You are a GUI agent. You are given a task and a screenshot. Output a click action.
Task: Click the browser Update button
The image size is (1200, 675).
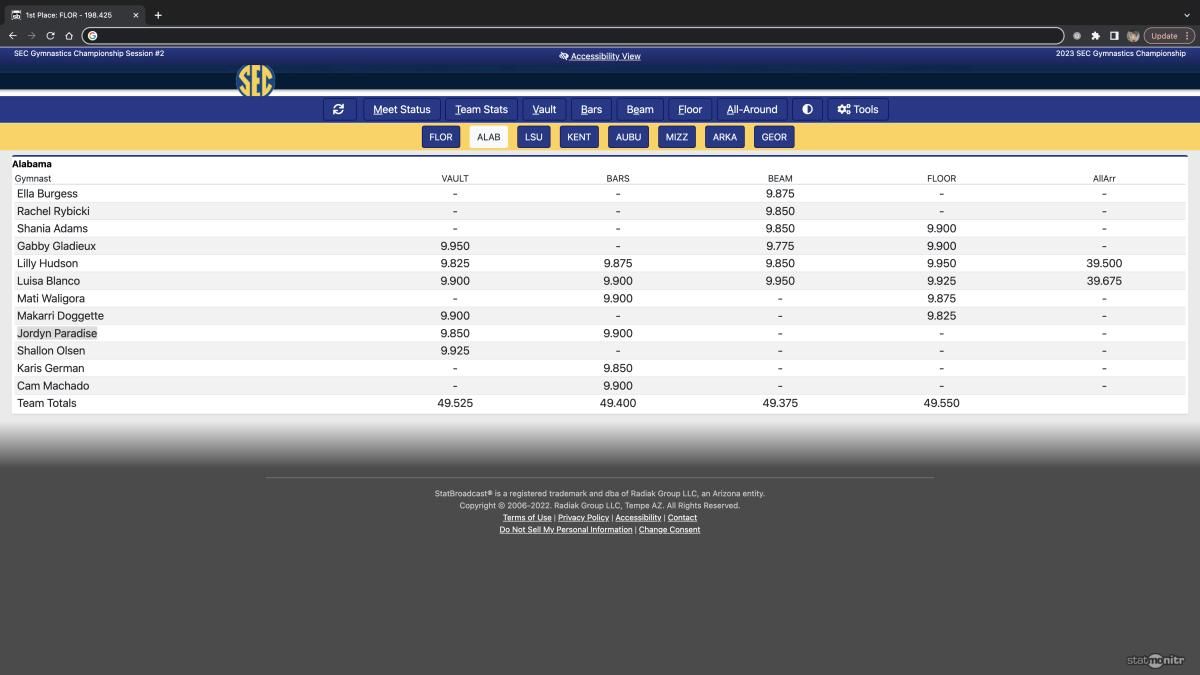coord(1164,35)
